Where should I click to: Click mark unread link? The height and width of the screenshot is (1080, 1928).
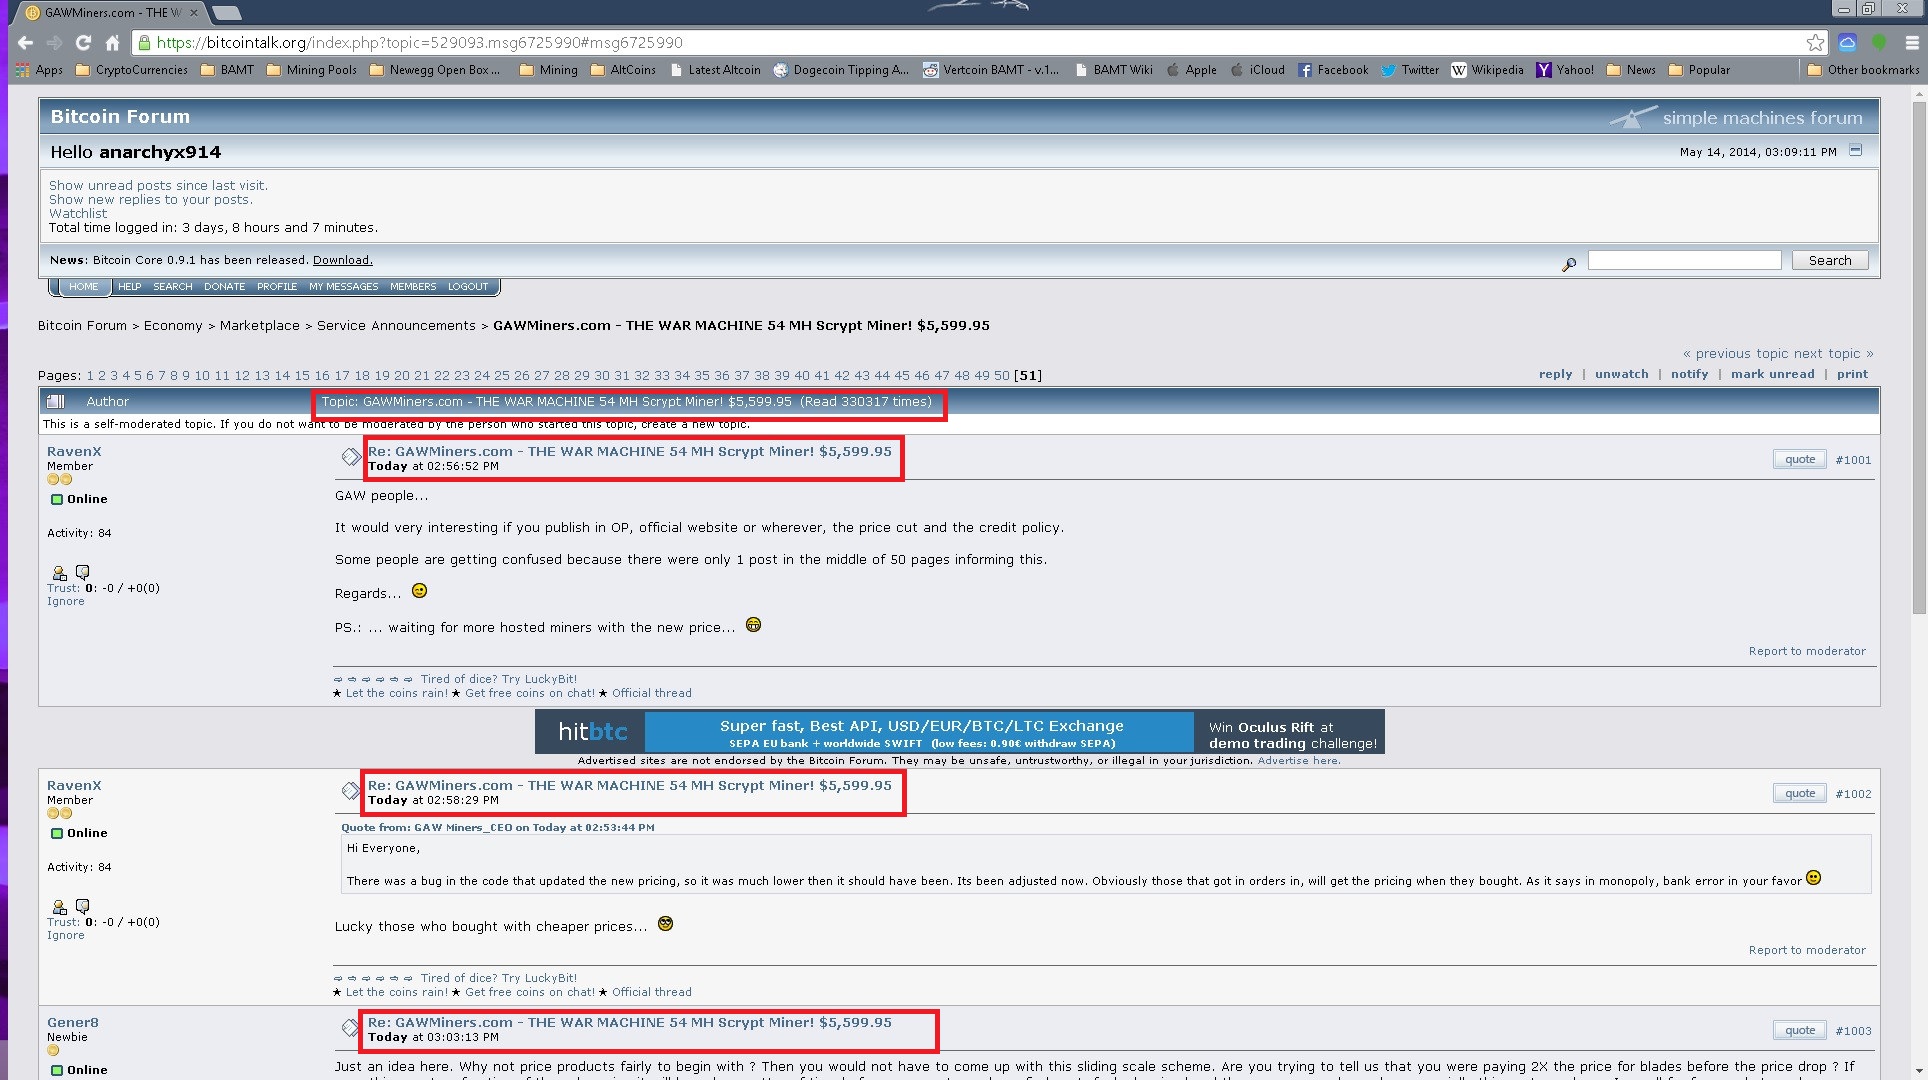[1772, 374]
